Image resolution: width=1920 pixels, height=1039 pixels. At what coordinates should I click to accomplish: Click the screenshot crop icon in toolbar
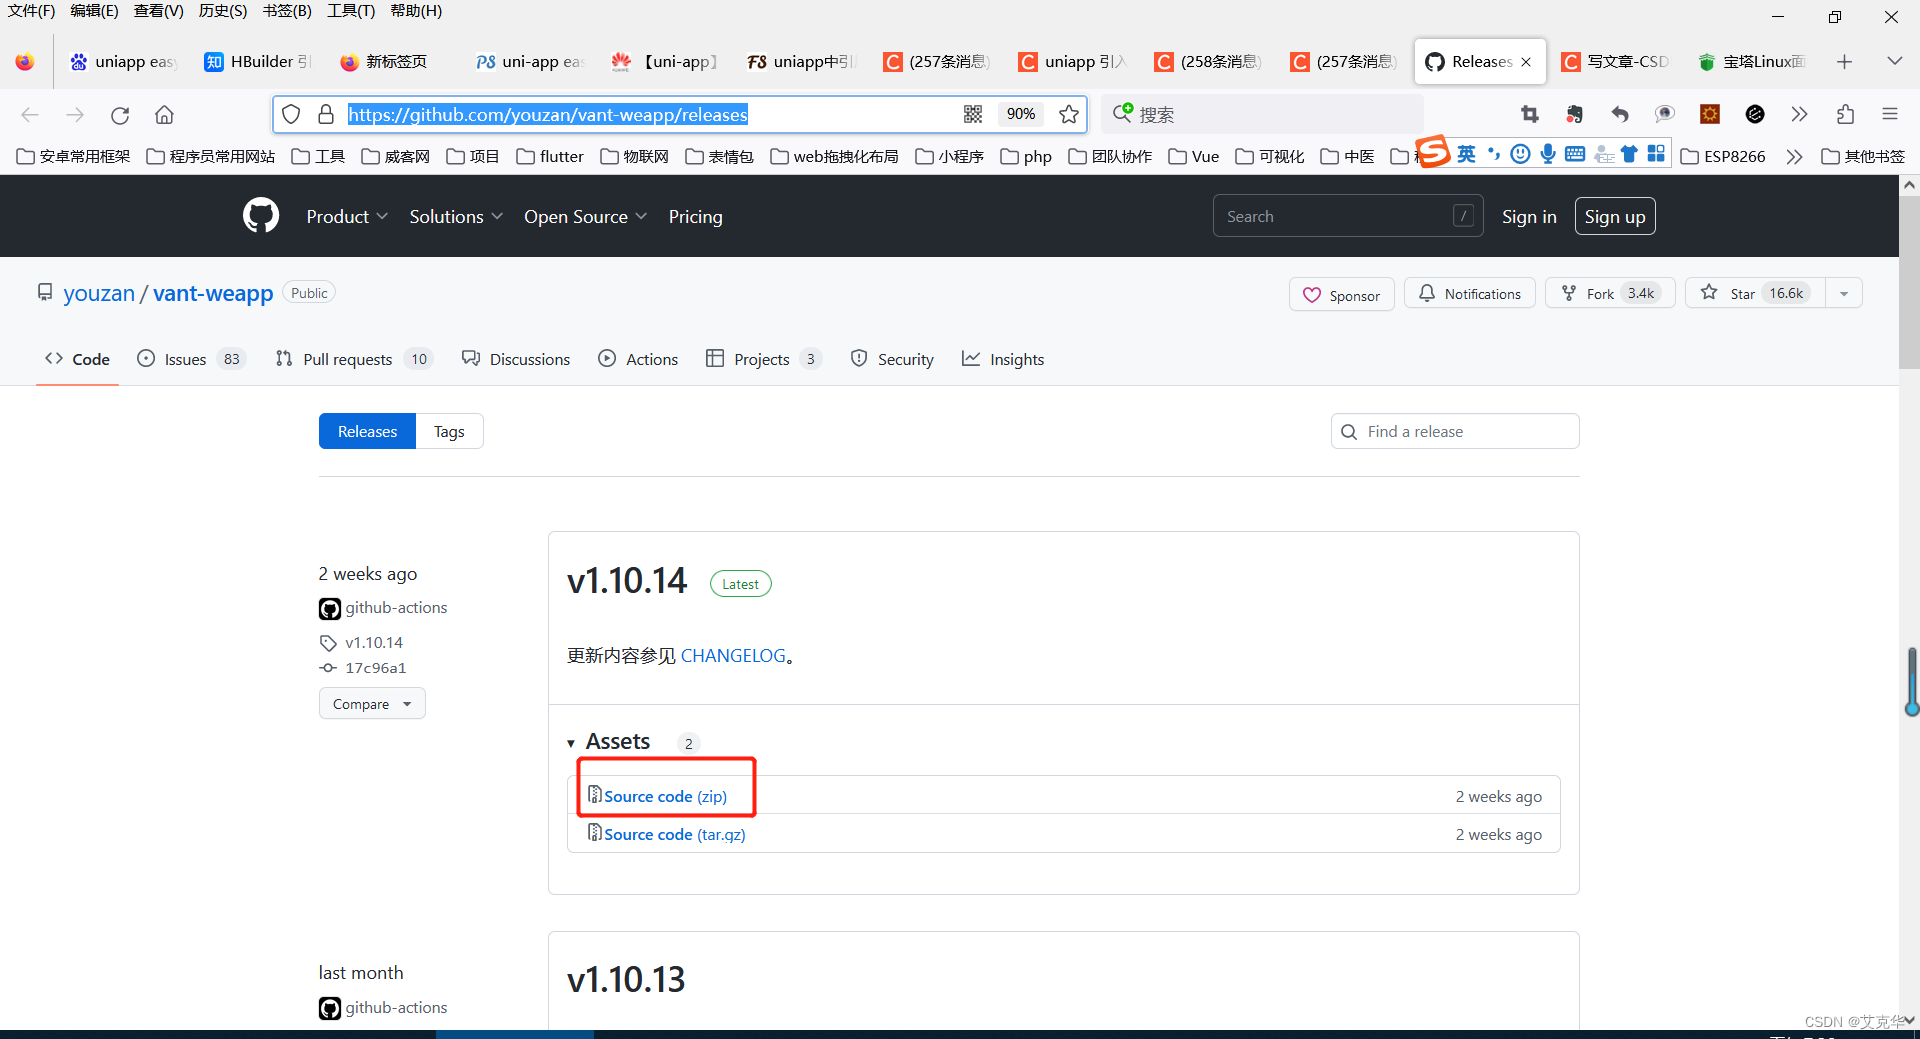1529,114
